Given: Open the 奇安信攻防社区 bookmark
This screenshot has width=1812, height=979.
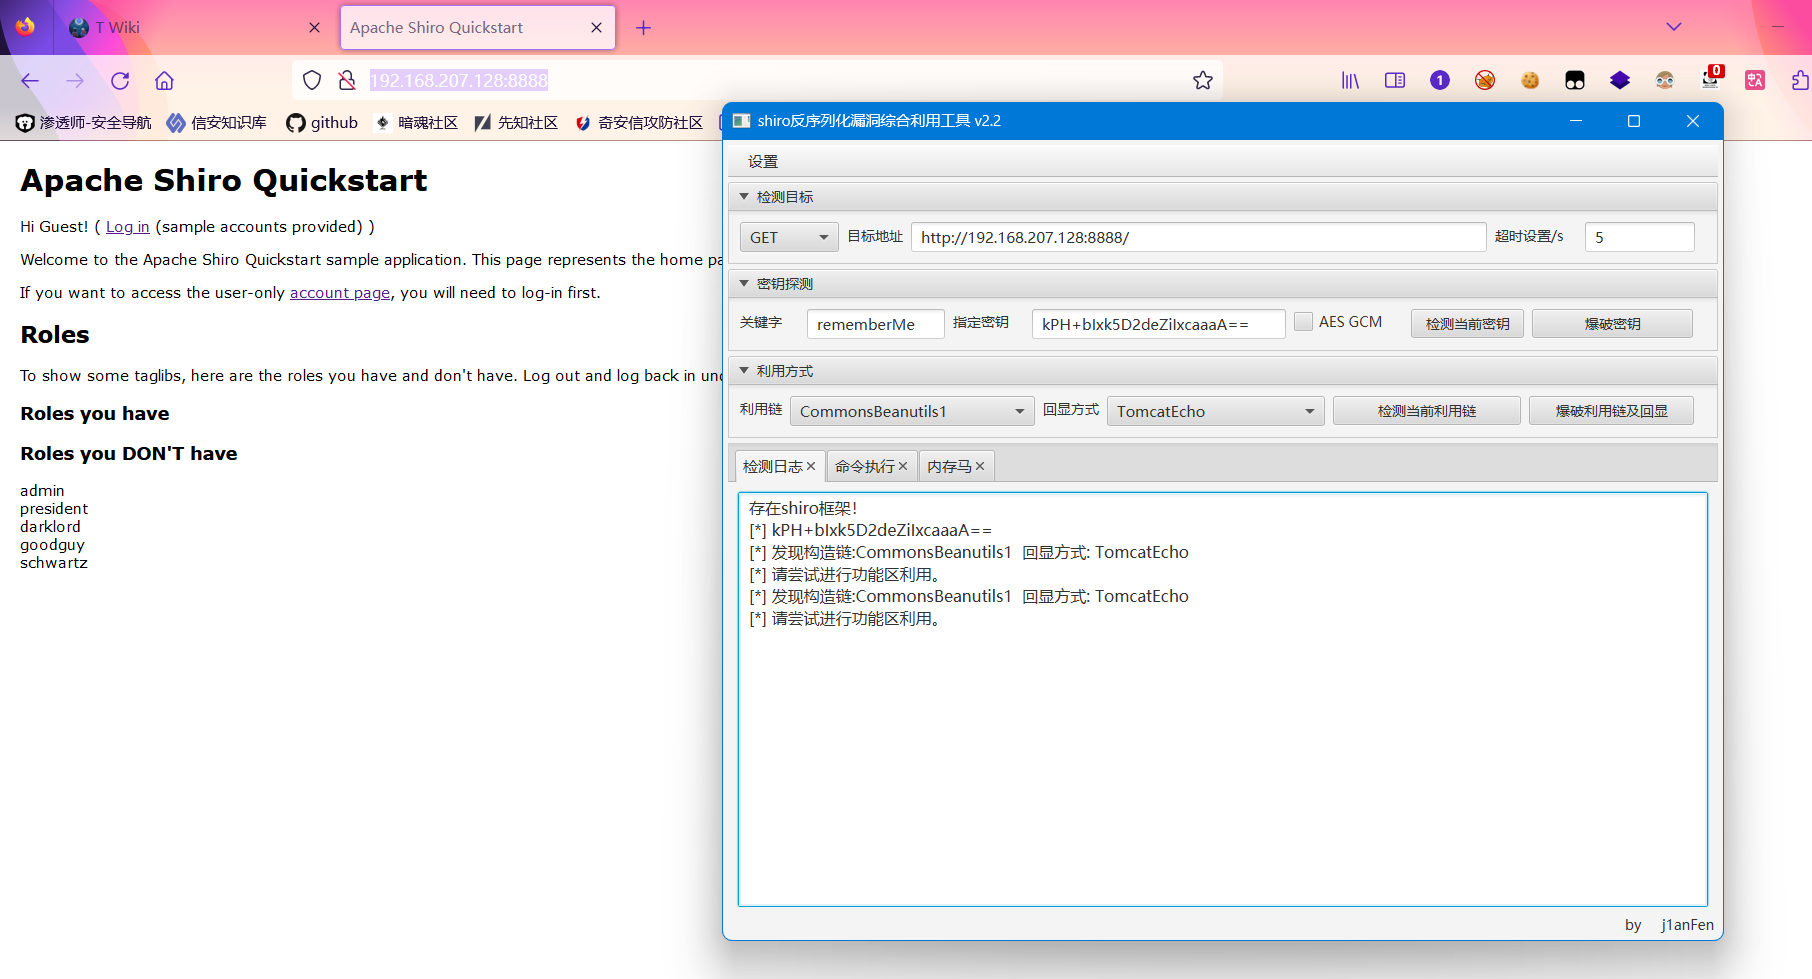Looking at the screenshot, I should point(639,123).
